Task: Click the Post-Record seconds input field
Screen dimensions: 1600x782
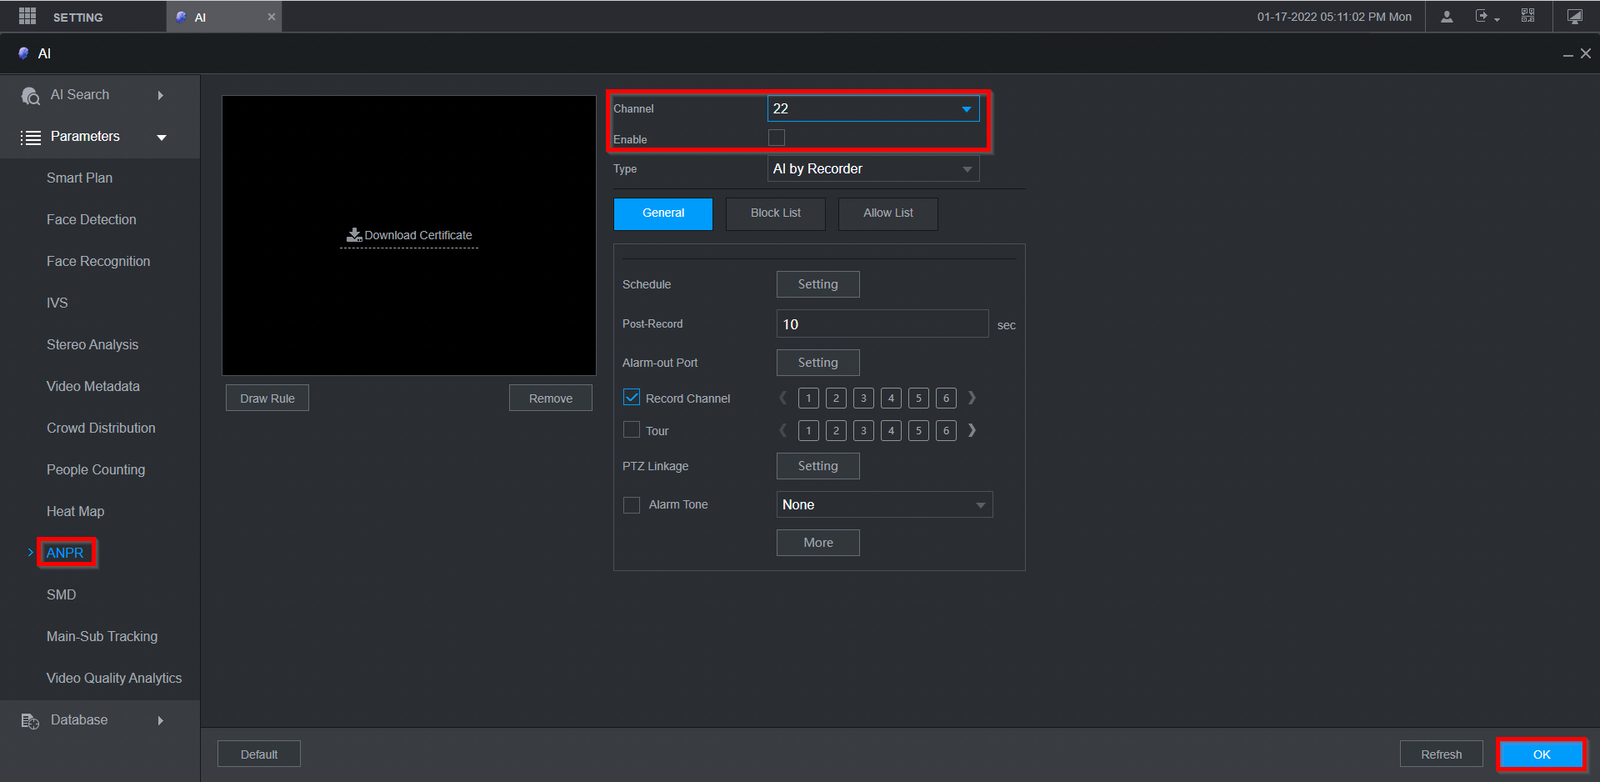Action: pos(882,324)
